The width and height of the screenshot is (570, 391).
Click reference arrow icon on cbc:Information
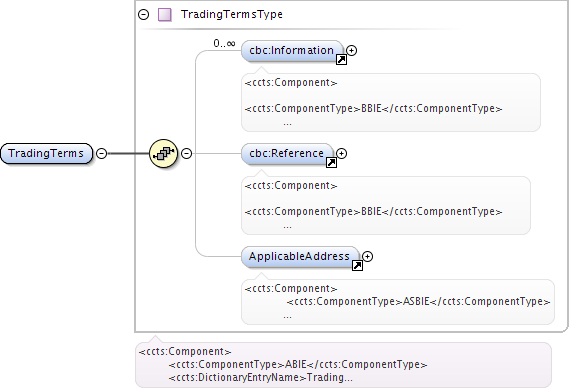tap(341, 60)
